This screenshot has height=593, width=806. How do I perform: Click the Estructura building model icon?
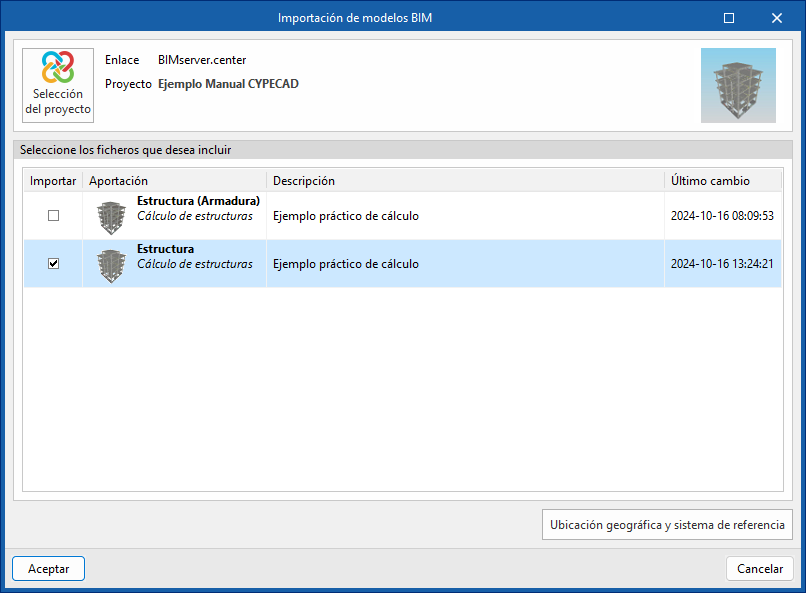coord(110,264)
